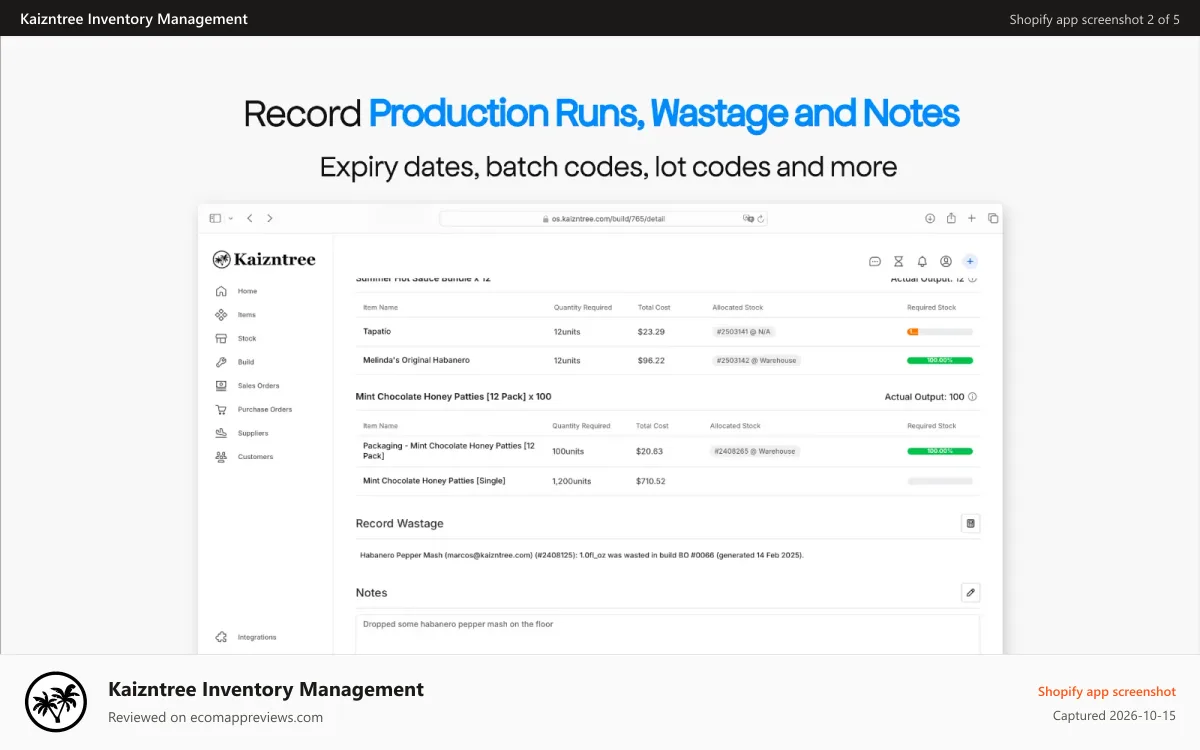Click the Record Wastage section heading

pos(399,523)
